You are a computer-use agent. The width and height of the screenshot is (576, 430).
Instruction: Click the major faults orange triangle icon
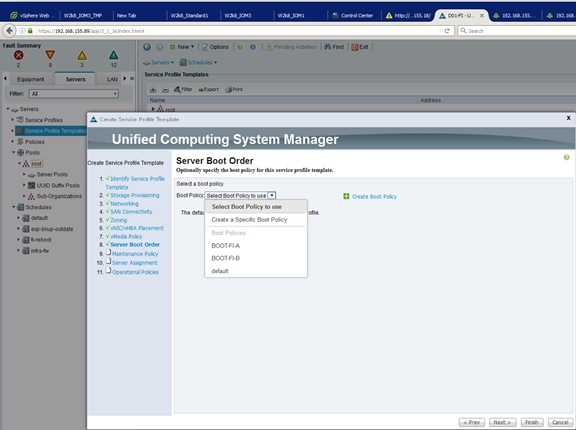(50, 55)
